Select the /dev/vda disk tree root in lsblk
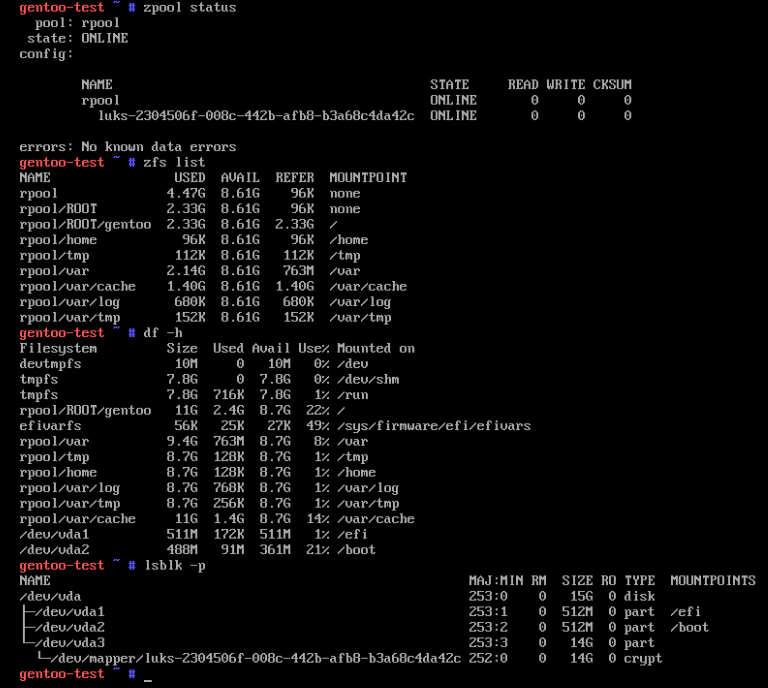 50,596
